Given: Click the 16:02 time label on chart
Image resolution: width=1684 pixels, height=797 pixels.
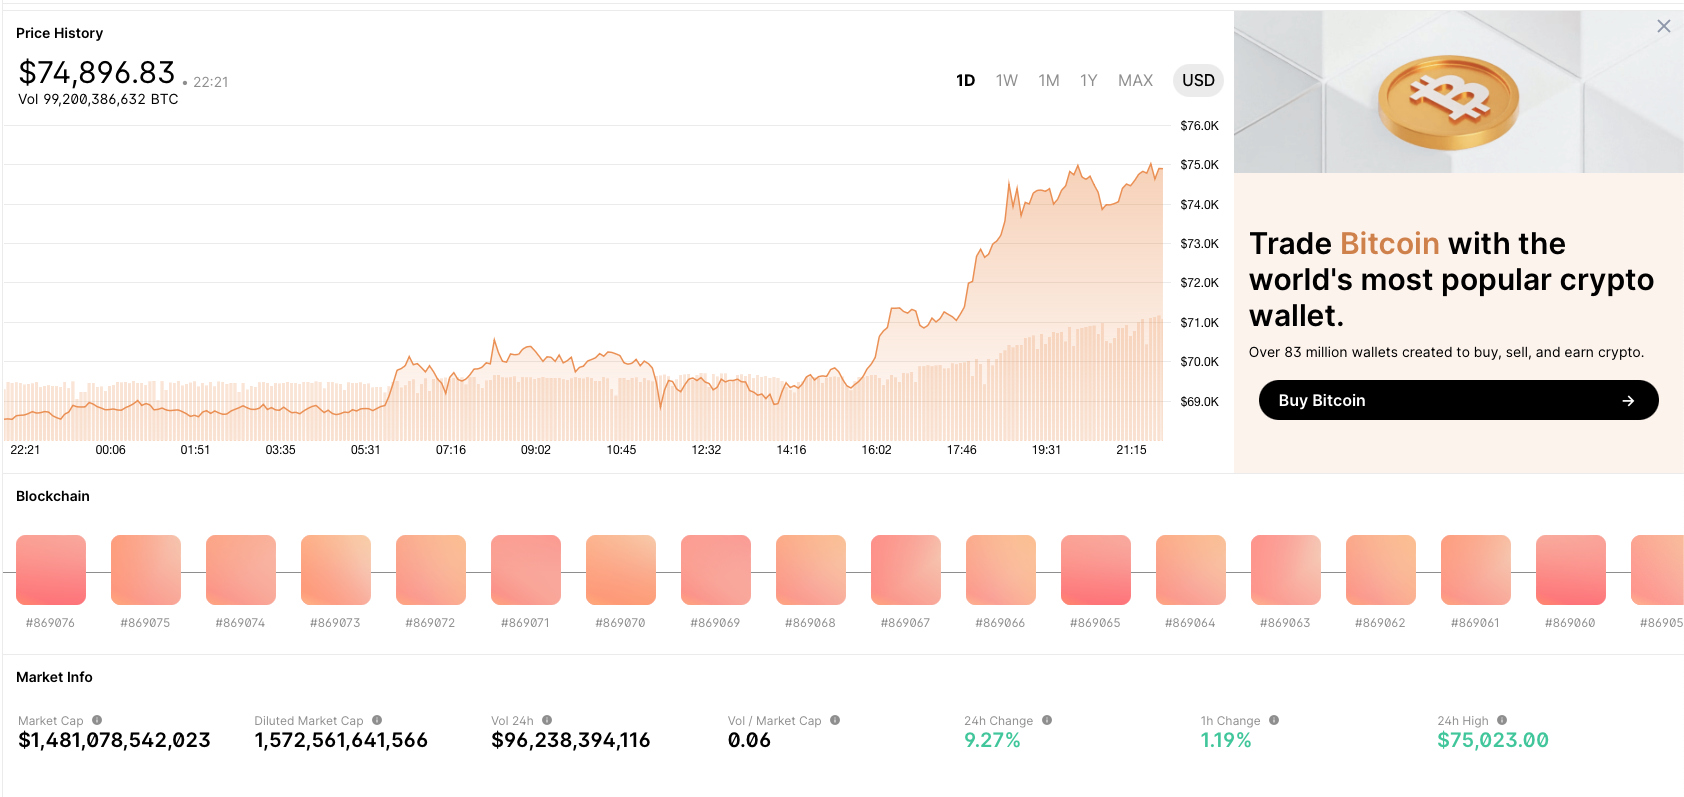Looking at the screenshot, I should [x=876, y=450].
